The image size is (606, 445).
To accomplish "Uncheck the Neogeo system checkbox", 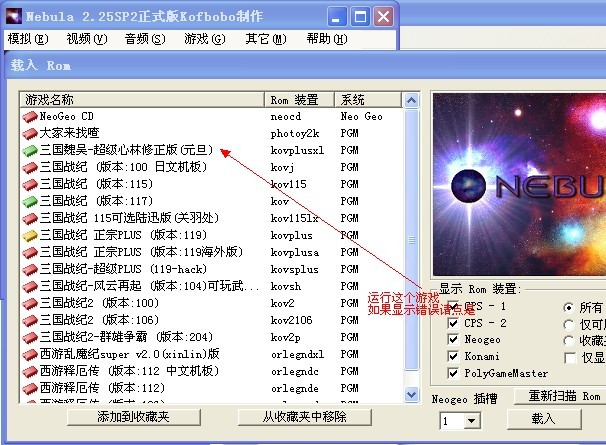I will 453,339.
